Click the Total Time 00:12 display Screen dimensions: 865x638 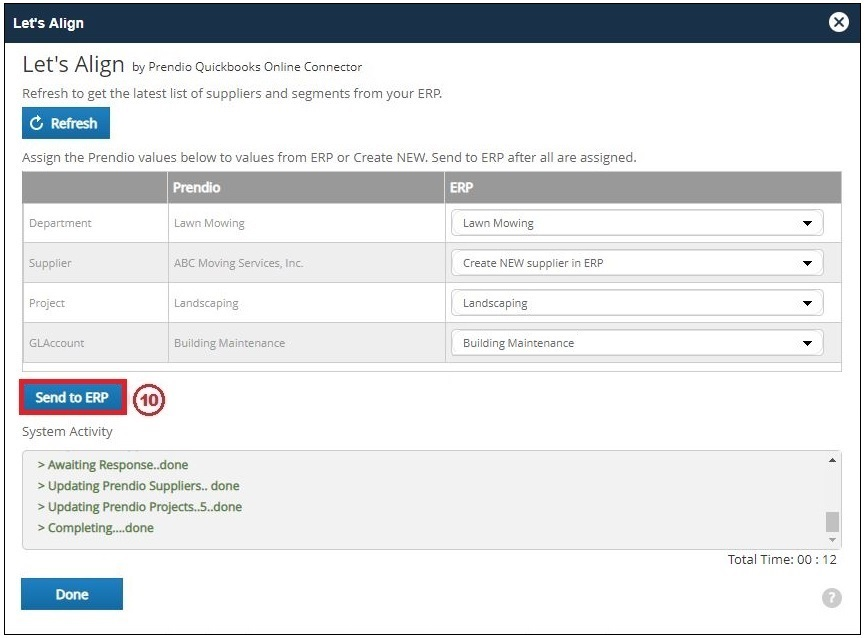(x=783, y=559)
